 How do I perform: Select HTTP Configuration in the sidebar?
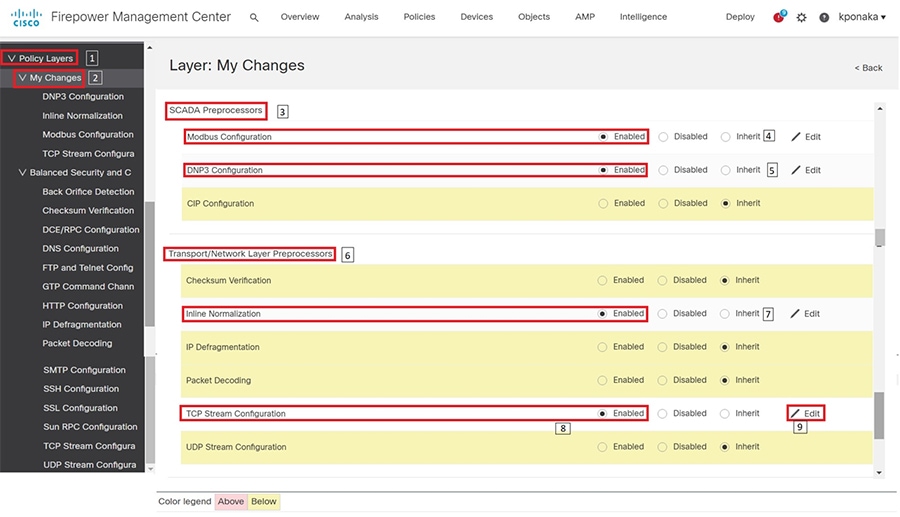coord(82,306)
